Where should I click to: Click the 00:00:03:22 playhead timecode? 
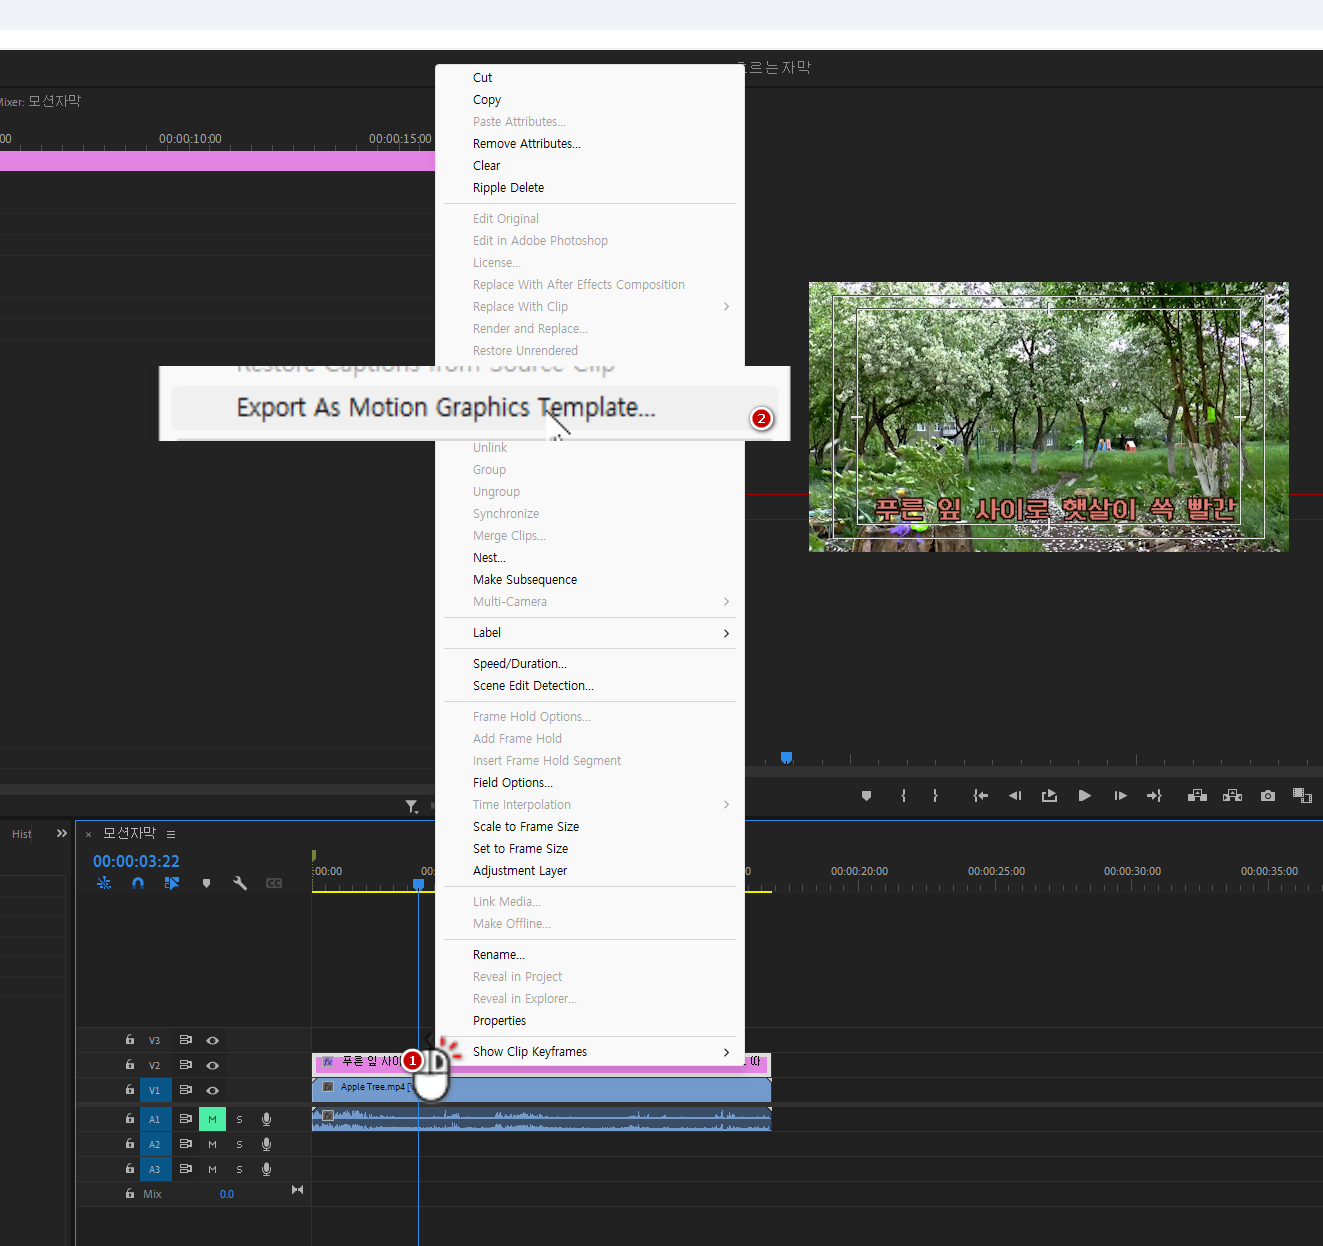tap(136, 861)
